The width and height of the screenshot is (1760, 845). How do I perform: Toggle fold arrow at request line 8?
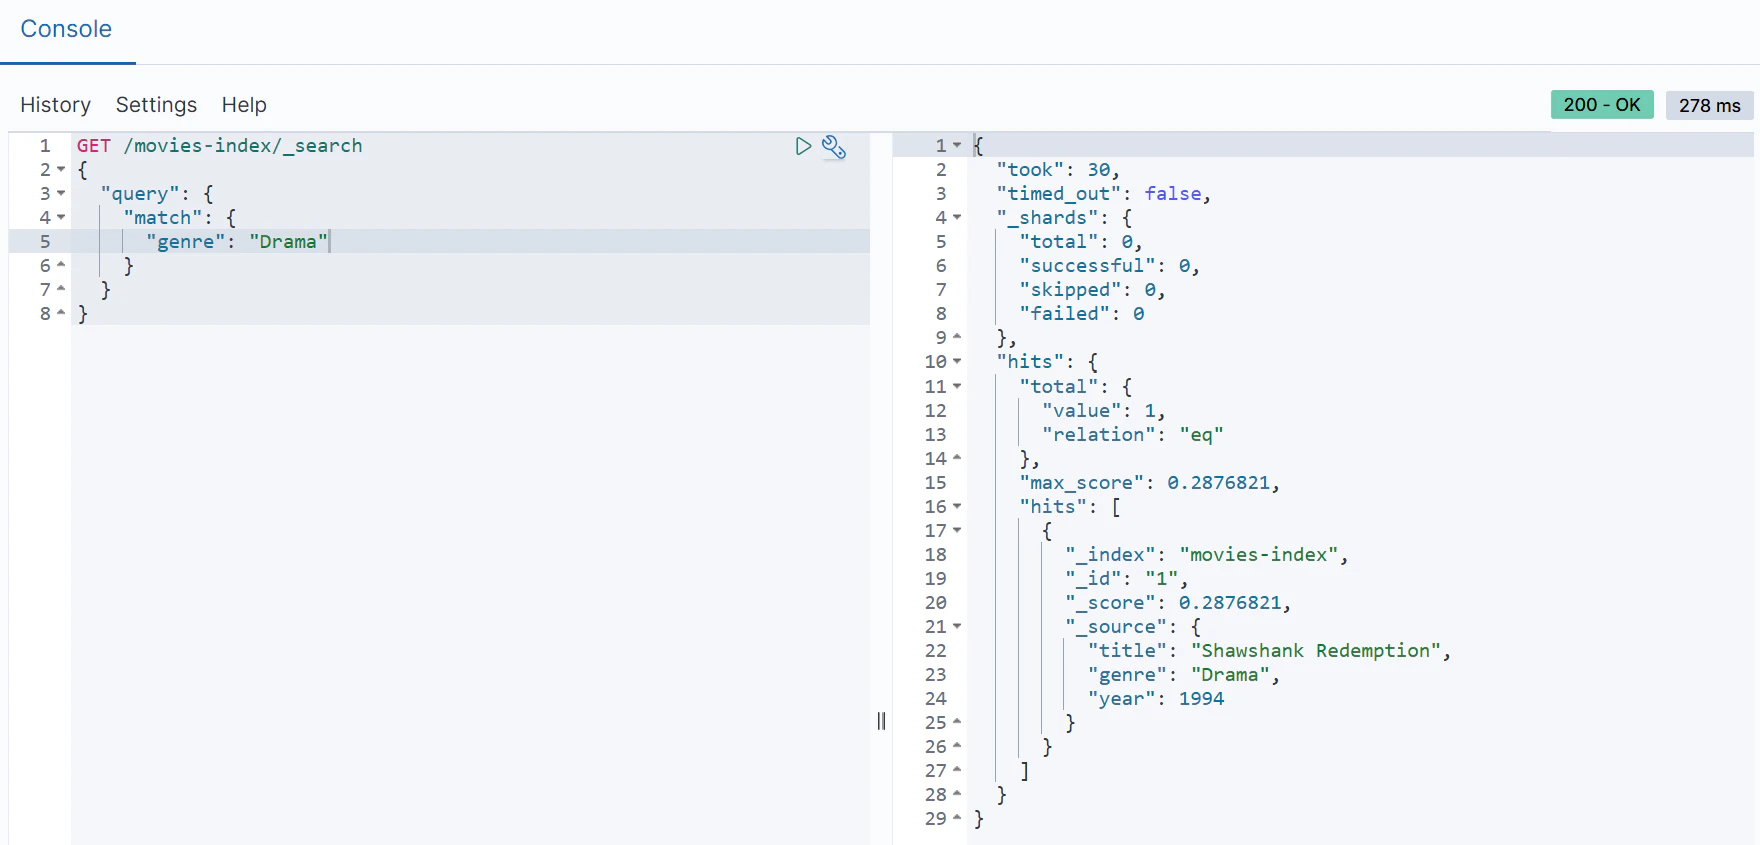tap(61, 313)
